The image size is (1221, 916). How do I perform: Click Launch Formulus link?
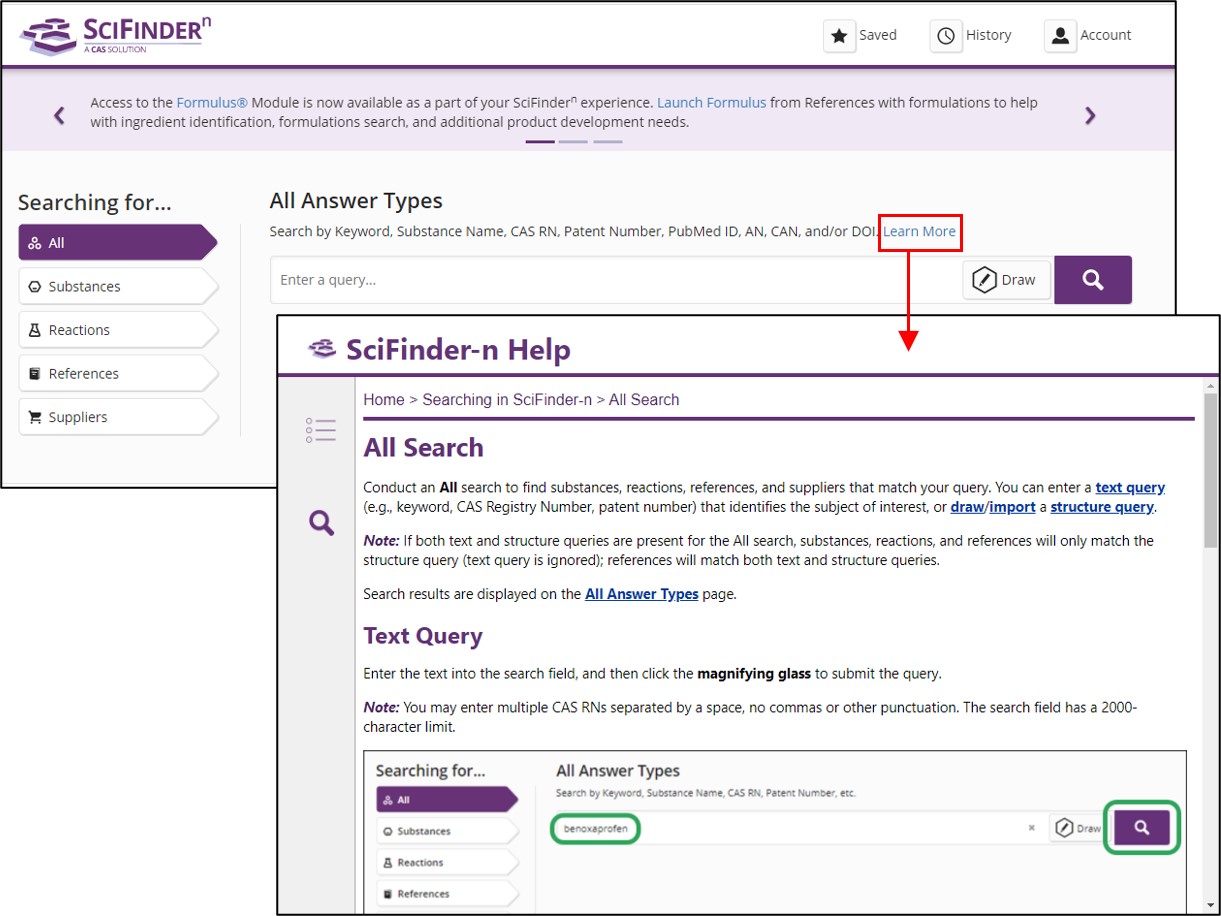pos(712,102)
